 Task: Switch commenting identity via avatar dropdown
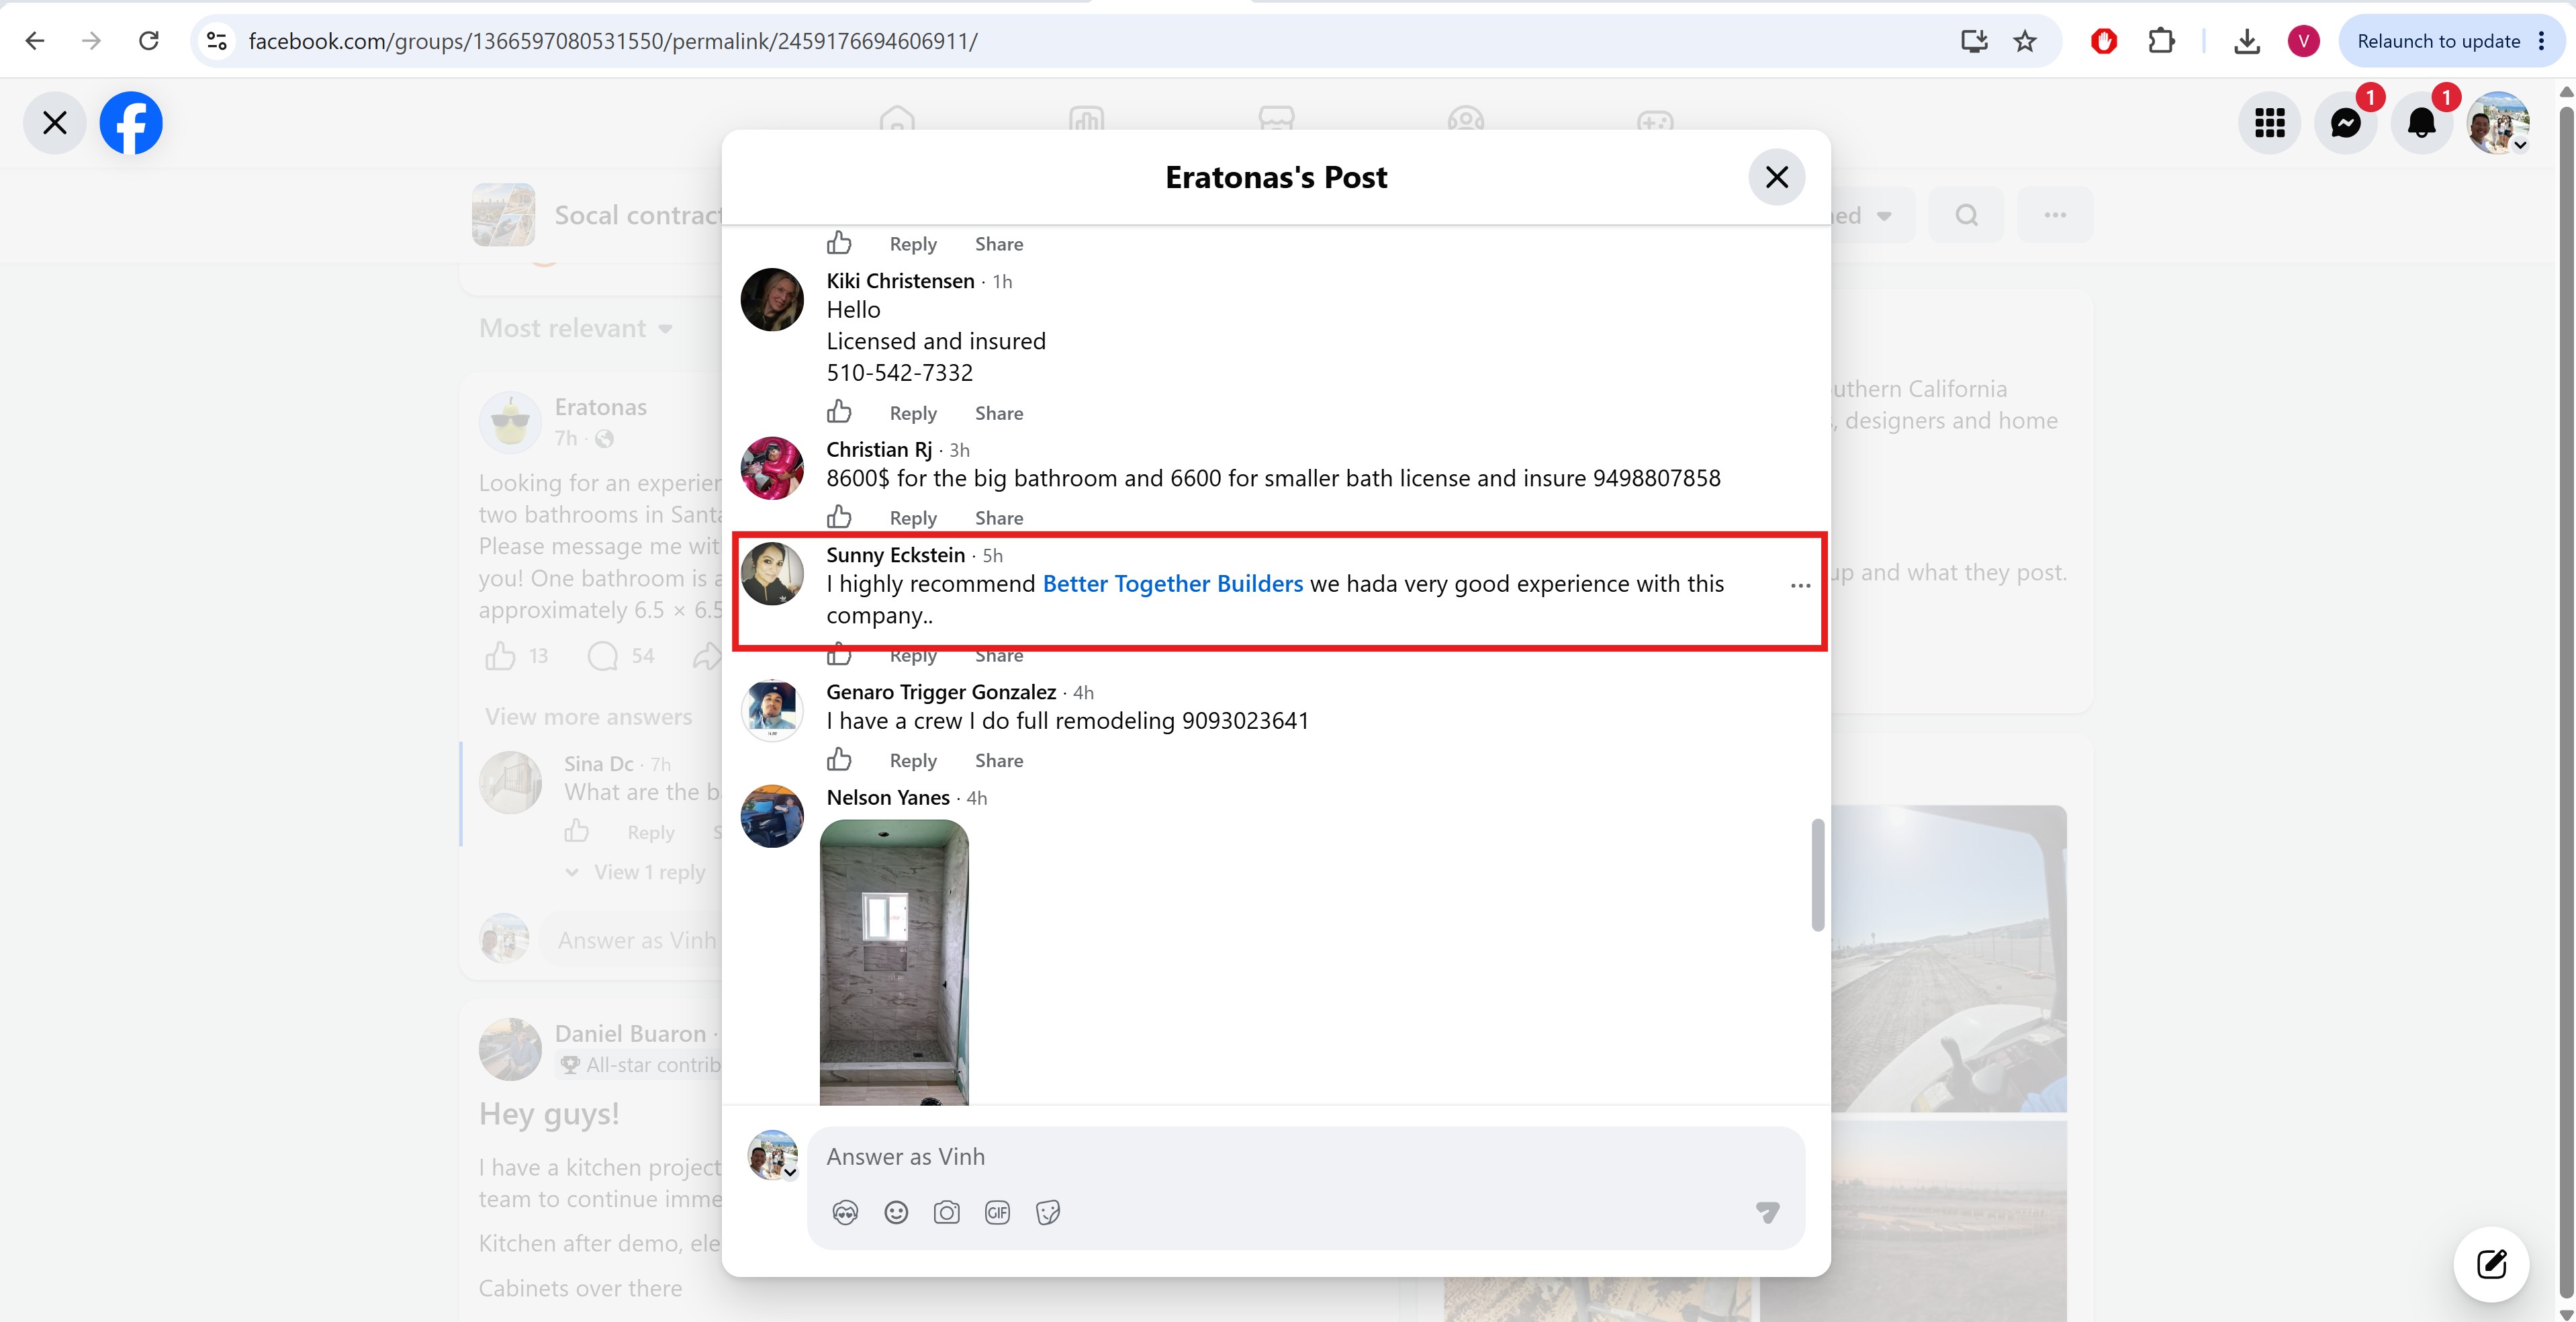tap(774, 1156)
